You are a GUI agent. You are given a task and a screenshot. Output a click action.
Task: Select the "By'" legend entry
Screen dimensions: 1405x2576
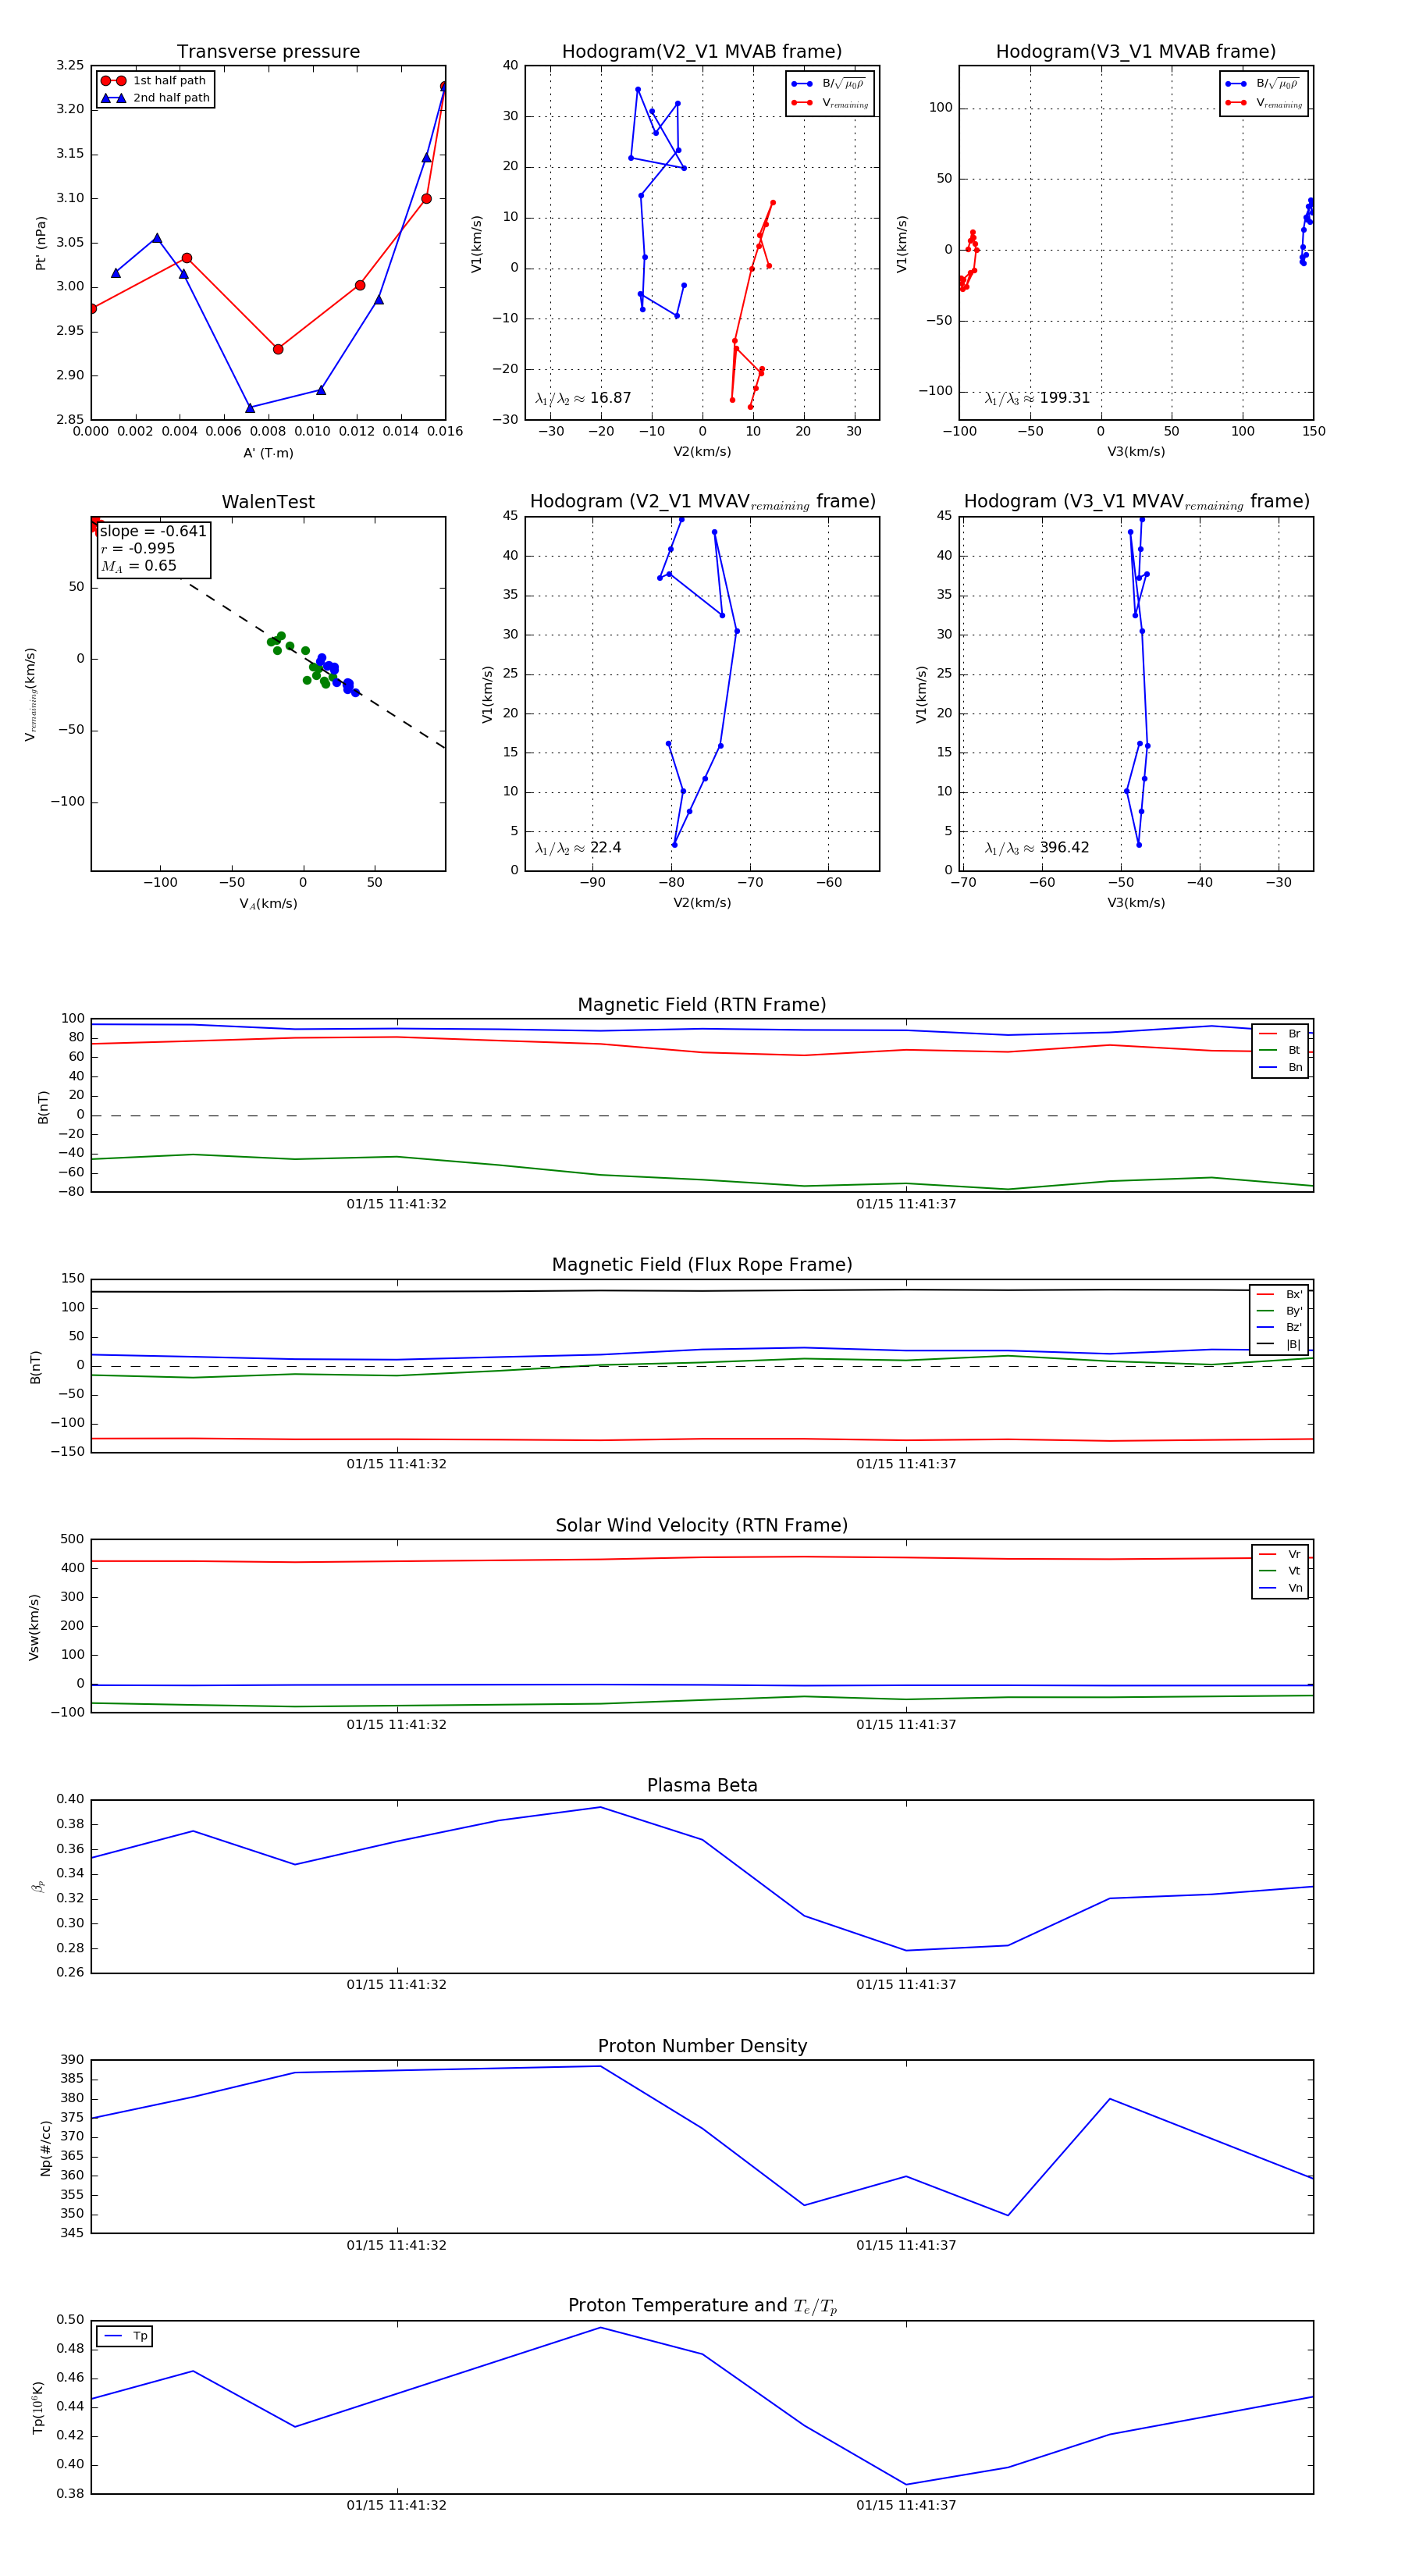(x=1279, y=1311)
